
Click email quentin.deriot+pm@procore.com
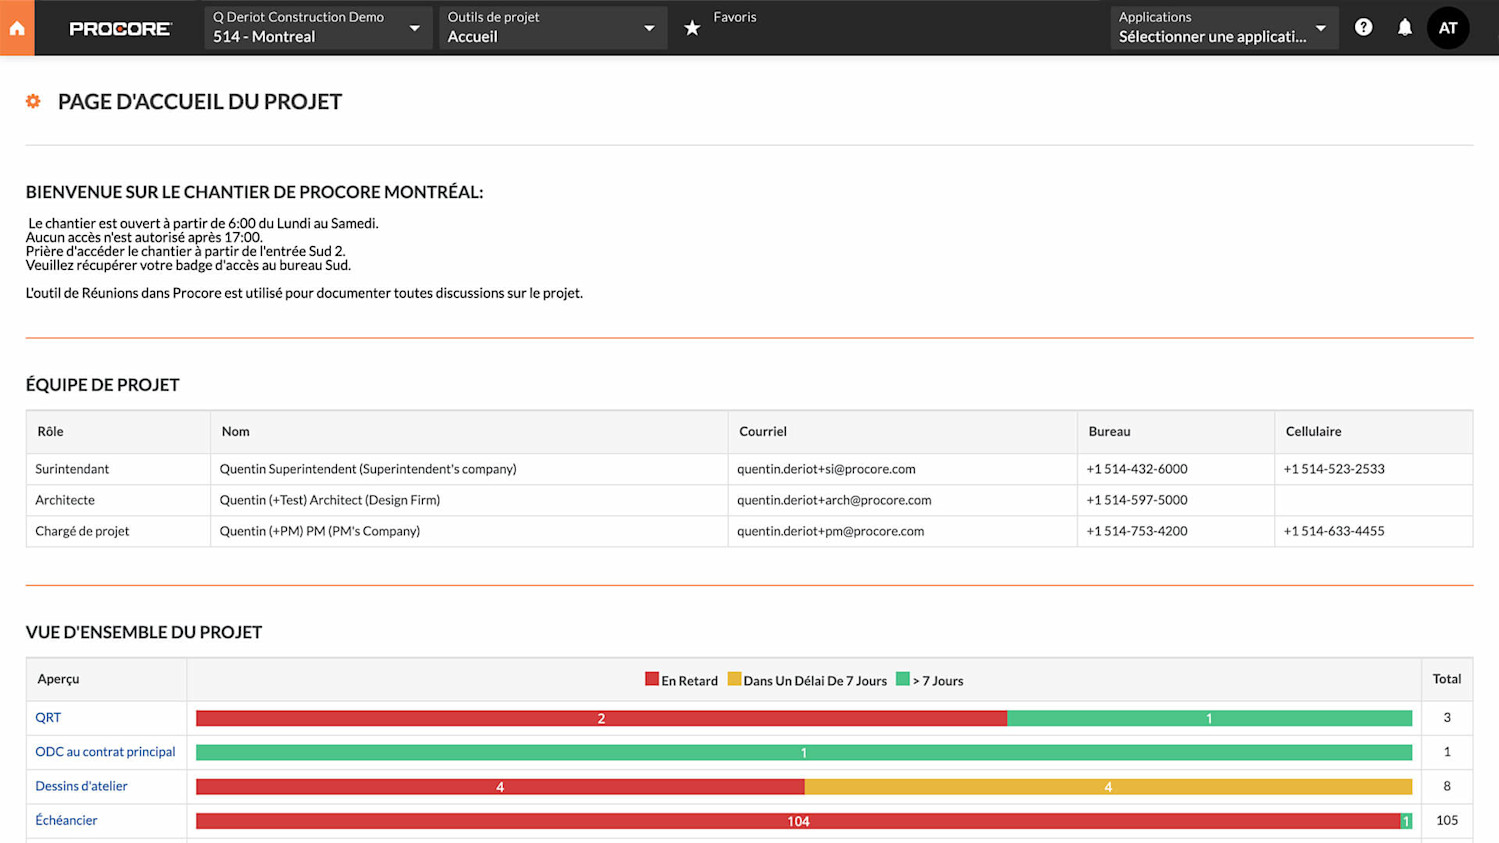click(830, 531)
